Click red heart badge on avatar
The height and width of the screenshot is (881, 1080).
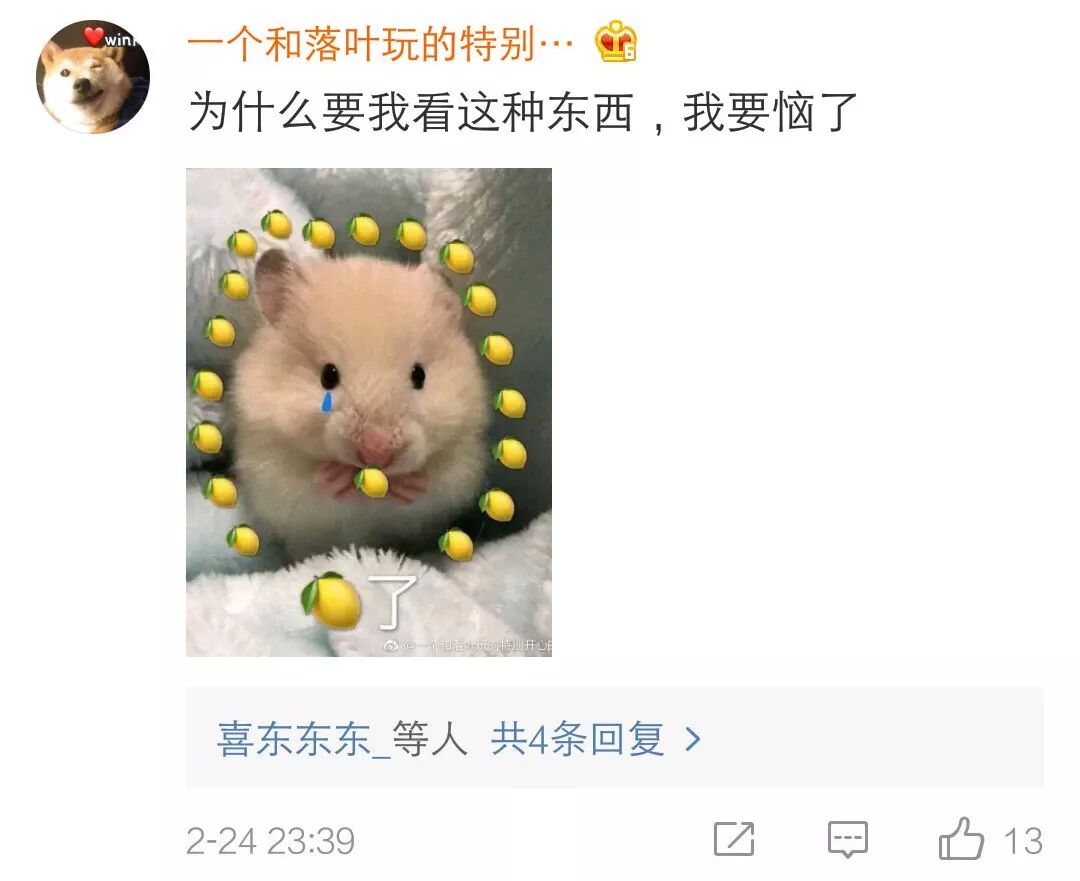[x=94, y=35]
